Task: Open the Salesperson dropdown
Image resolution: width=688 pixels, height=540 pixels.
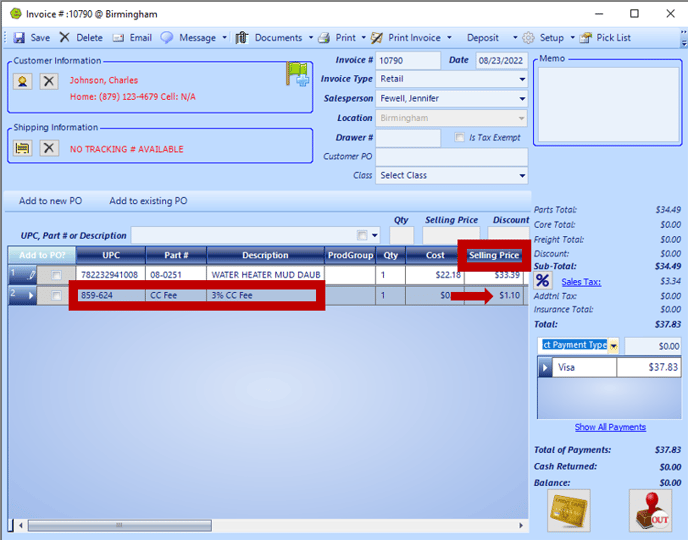Action: point(522,99)
